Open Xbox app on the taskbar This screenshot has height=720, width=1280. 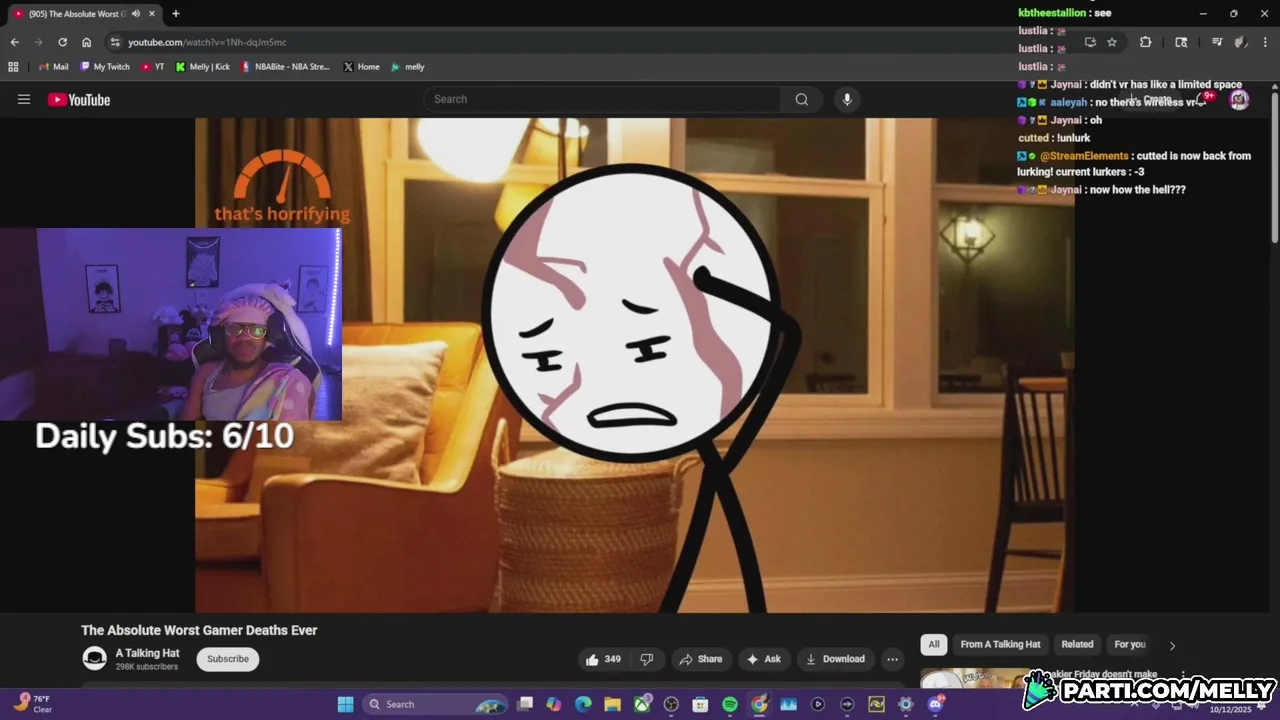(x=641, y=704)
